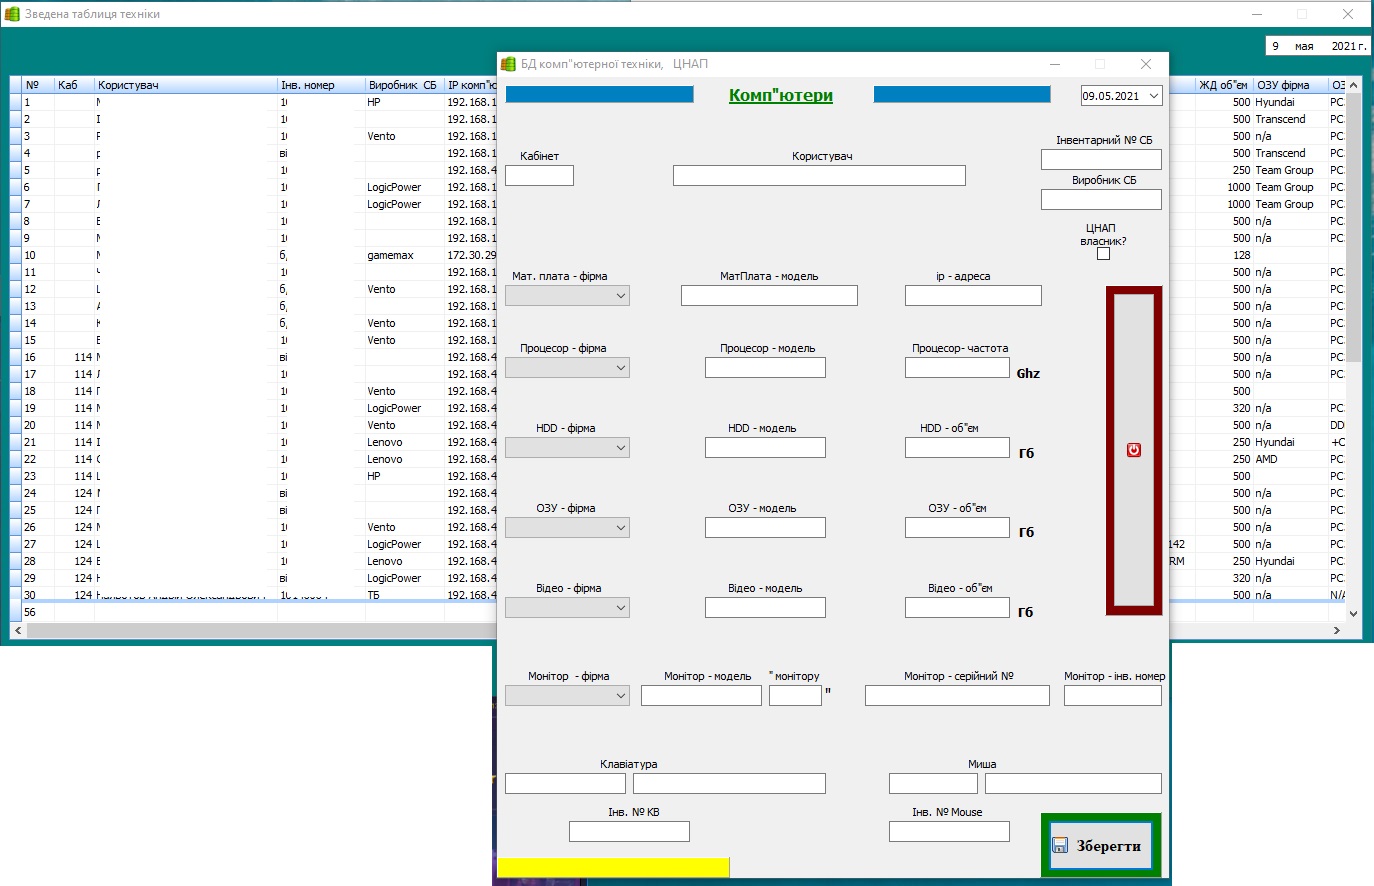Save the record with the Зберегти button
The width and height of the screenshot is (1374, 886).
coord(1101,845)
